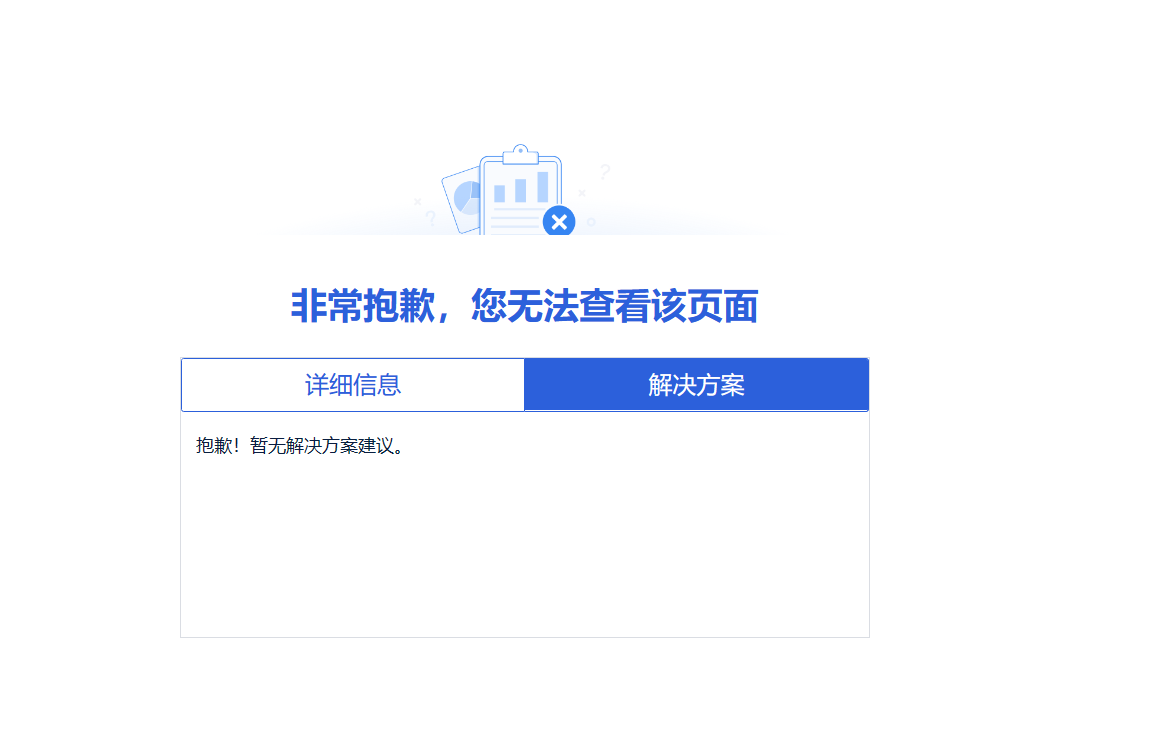Click the 抱歉！暂无解决方案建议。 message text
1165x733 pixels.
tap(300, 446)
